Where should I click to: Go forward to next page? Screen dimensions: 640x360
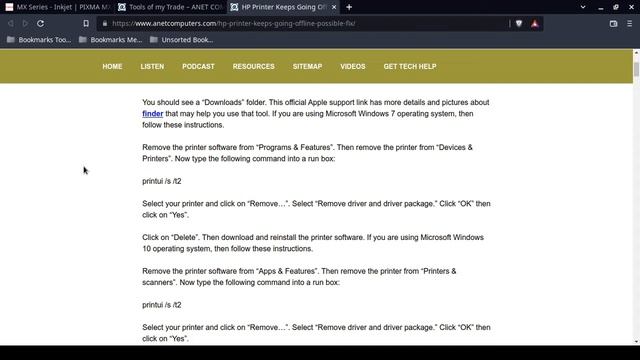click(25, 24)
